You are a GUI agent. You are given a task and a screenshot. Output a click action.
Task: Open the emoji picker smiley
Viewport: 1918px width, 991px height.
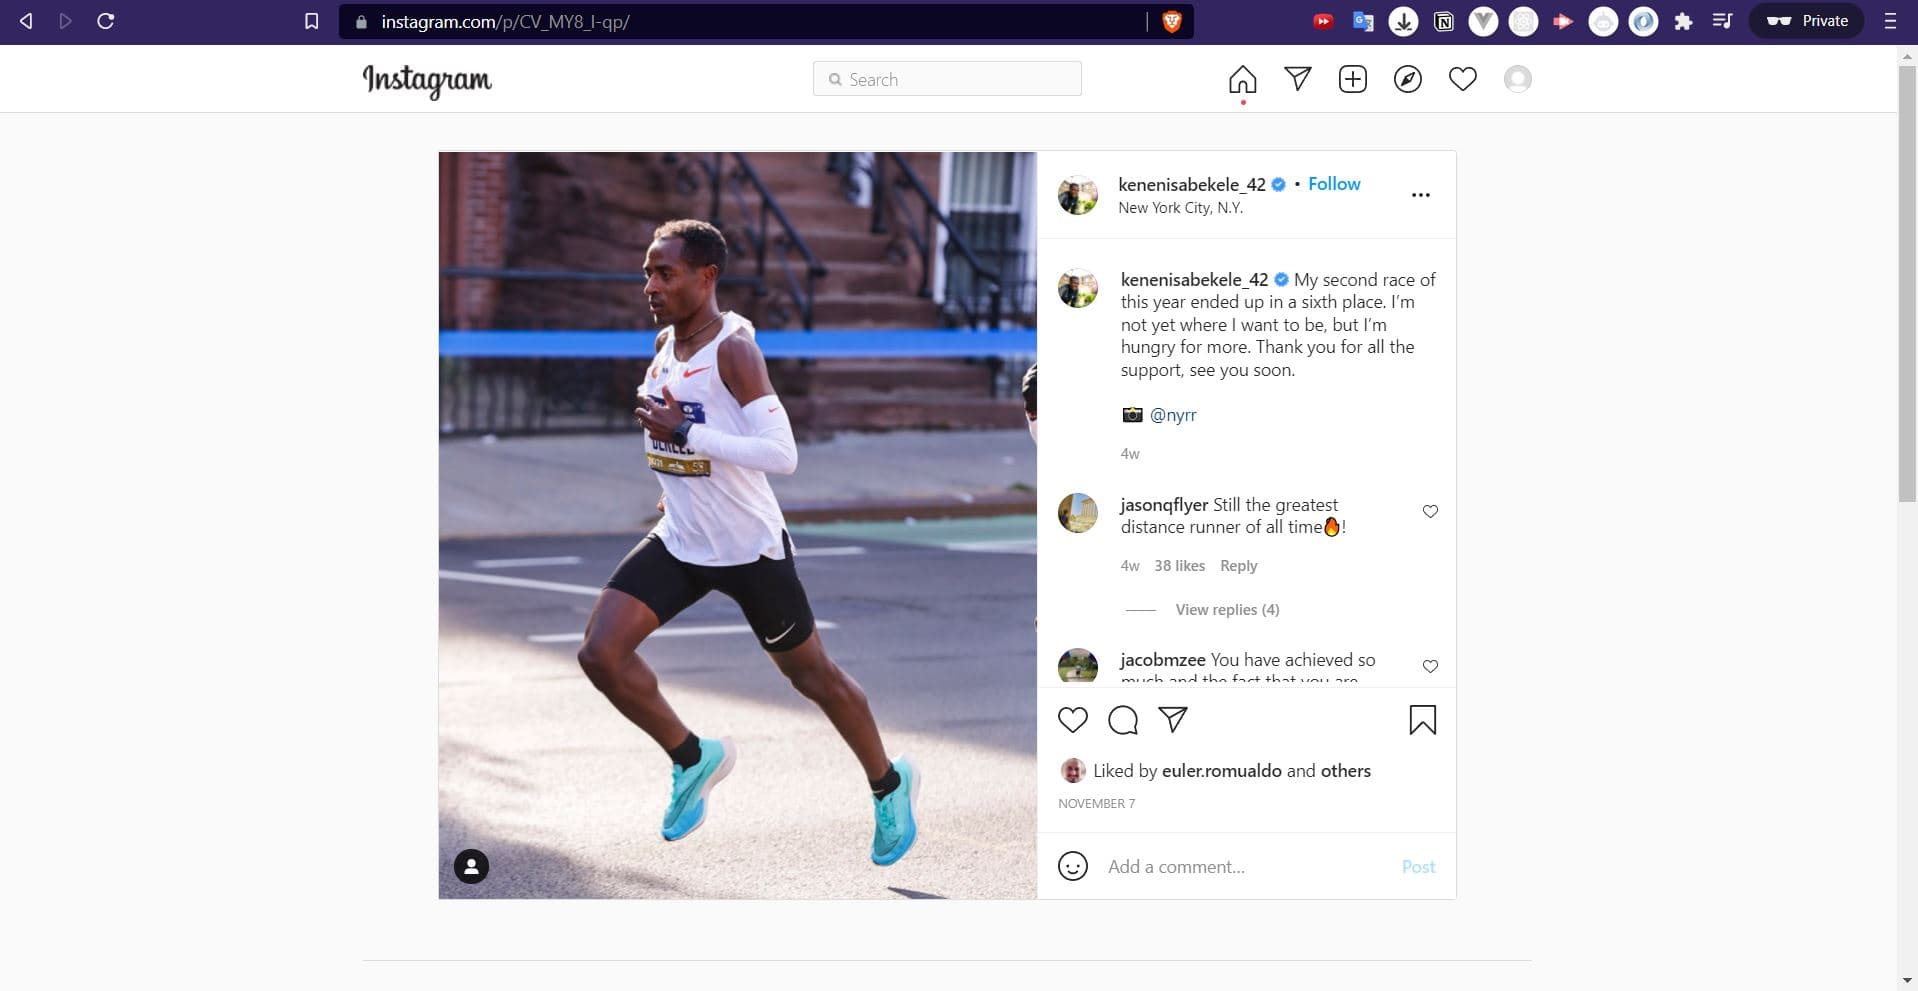(1073, 866)
